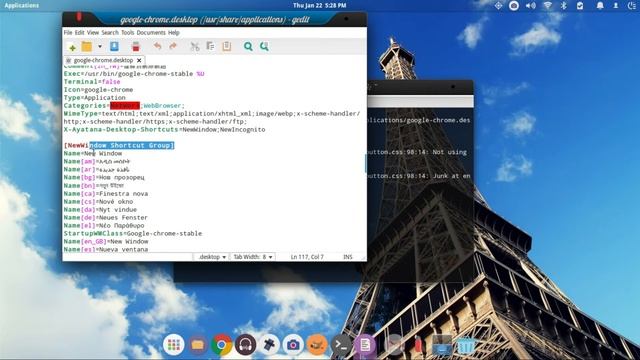Click the X-Ayatana-Desktop-Shortcuts line

click(164, 130)
